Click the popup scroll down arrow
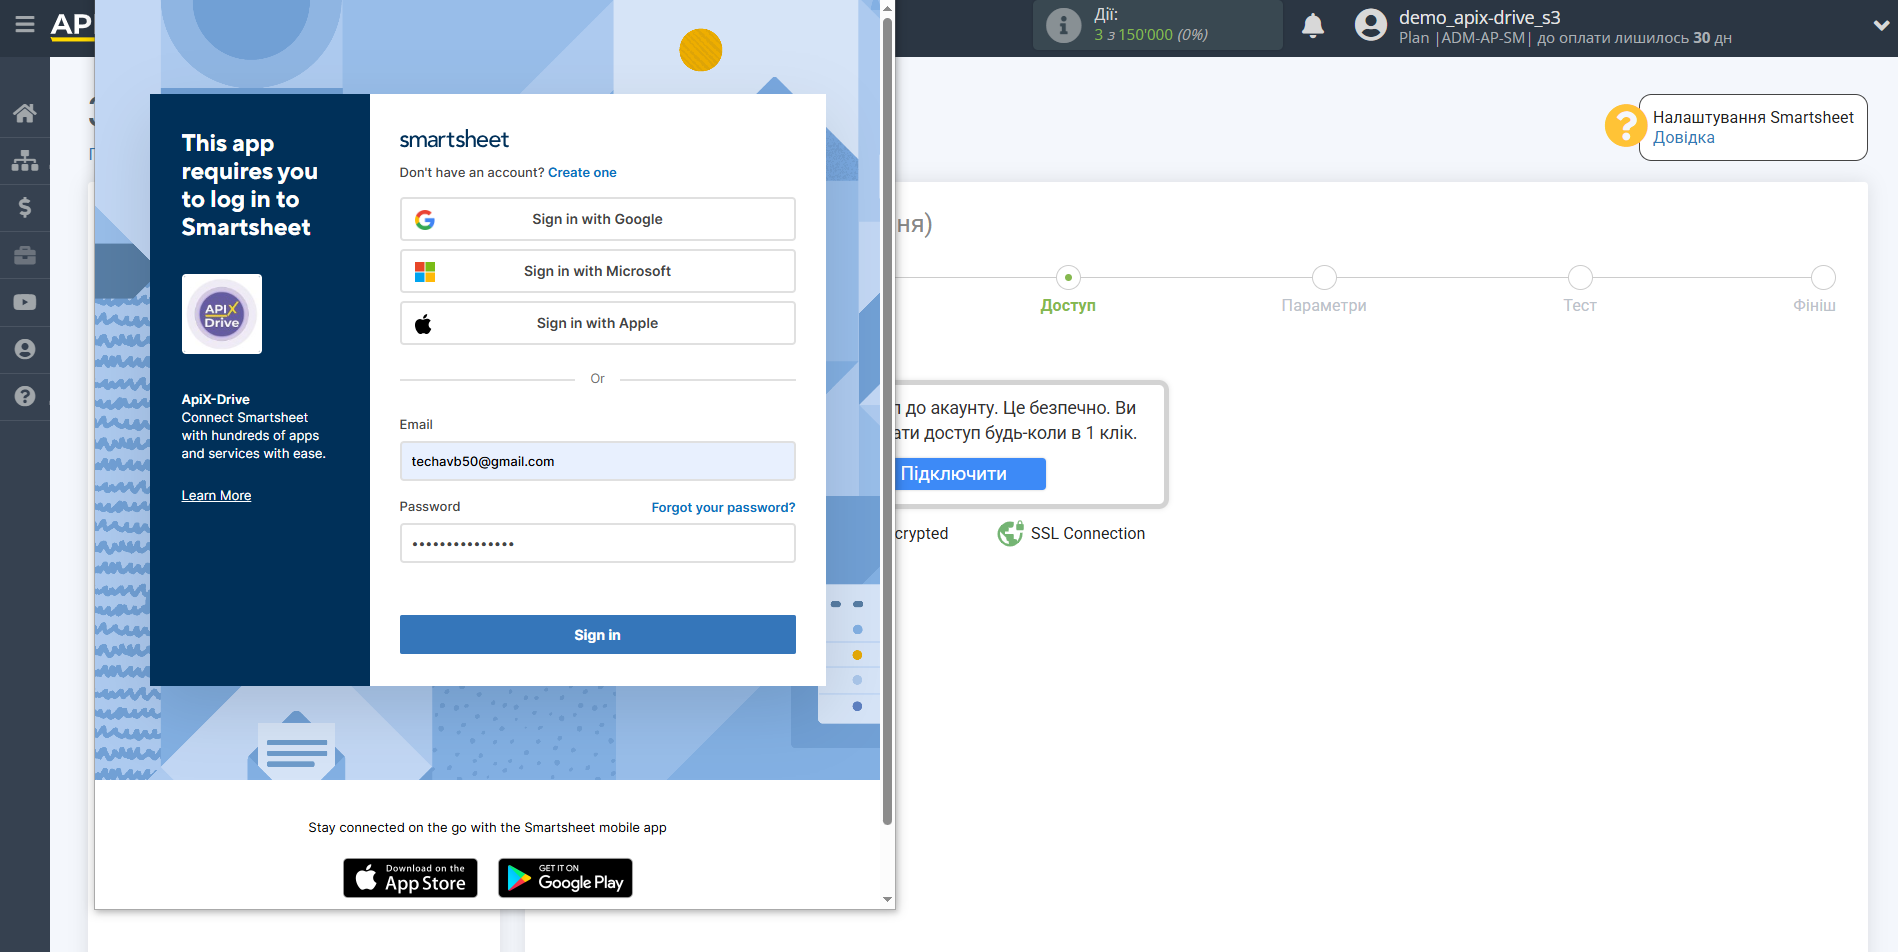The image size is (1898, 952). pyautogui.click(x=887, y=900)
